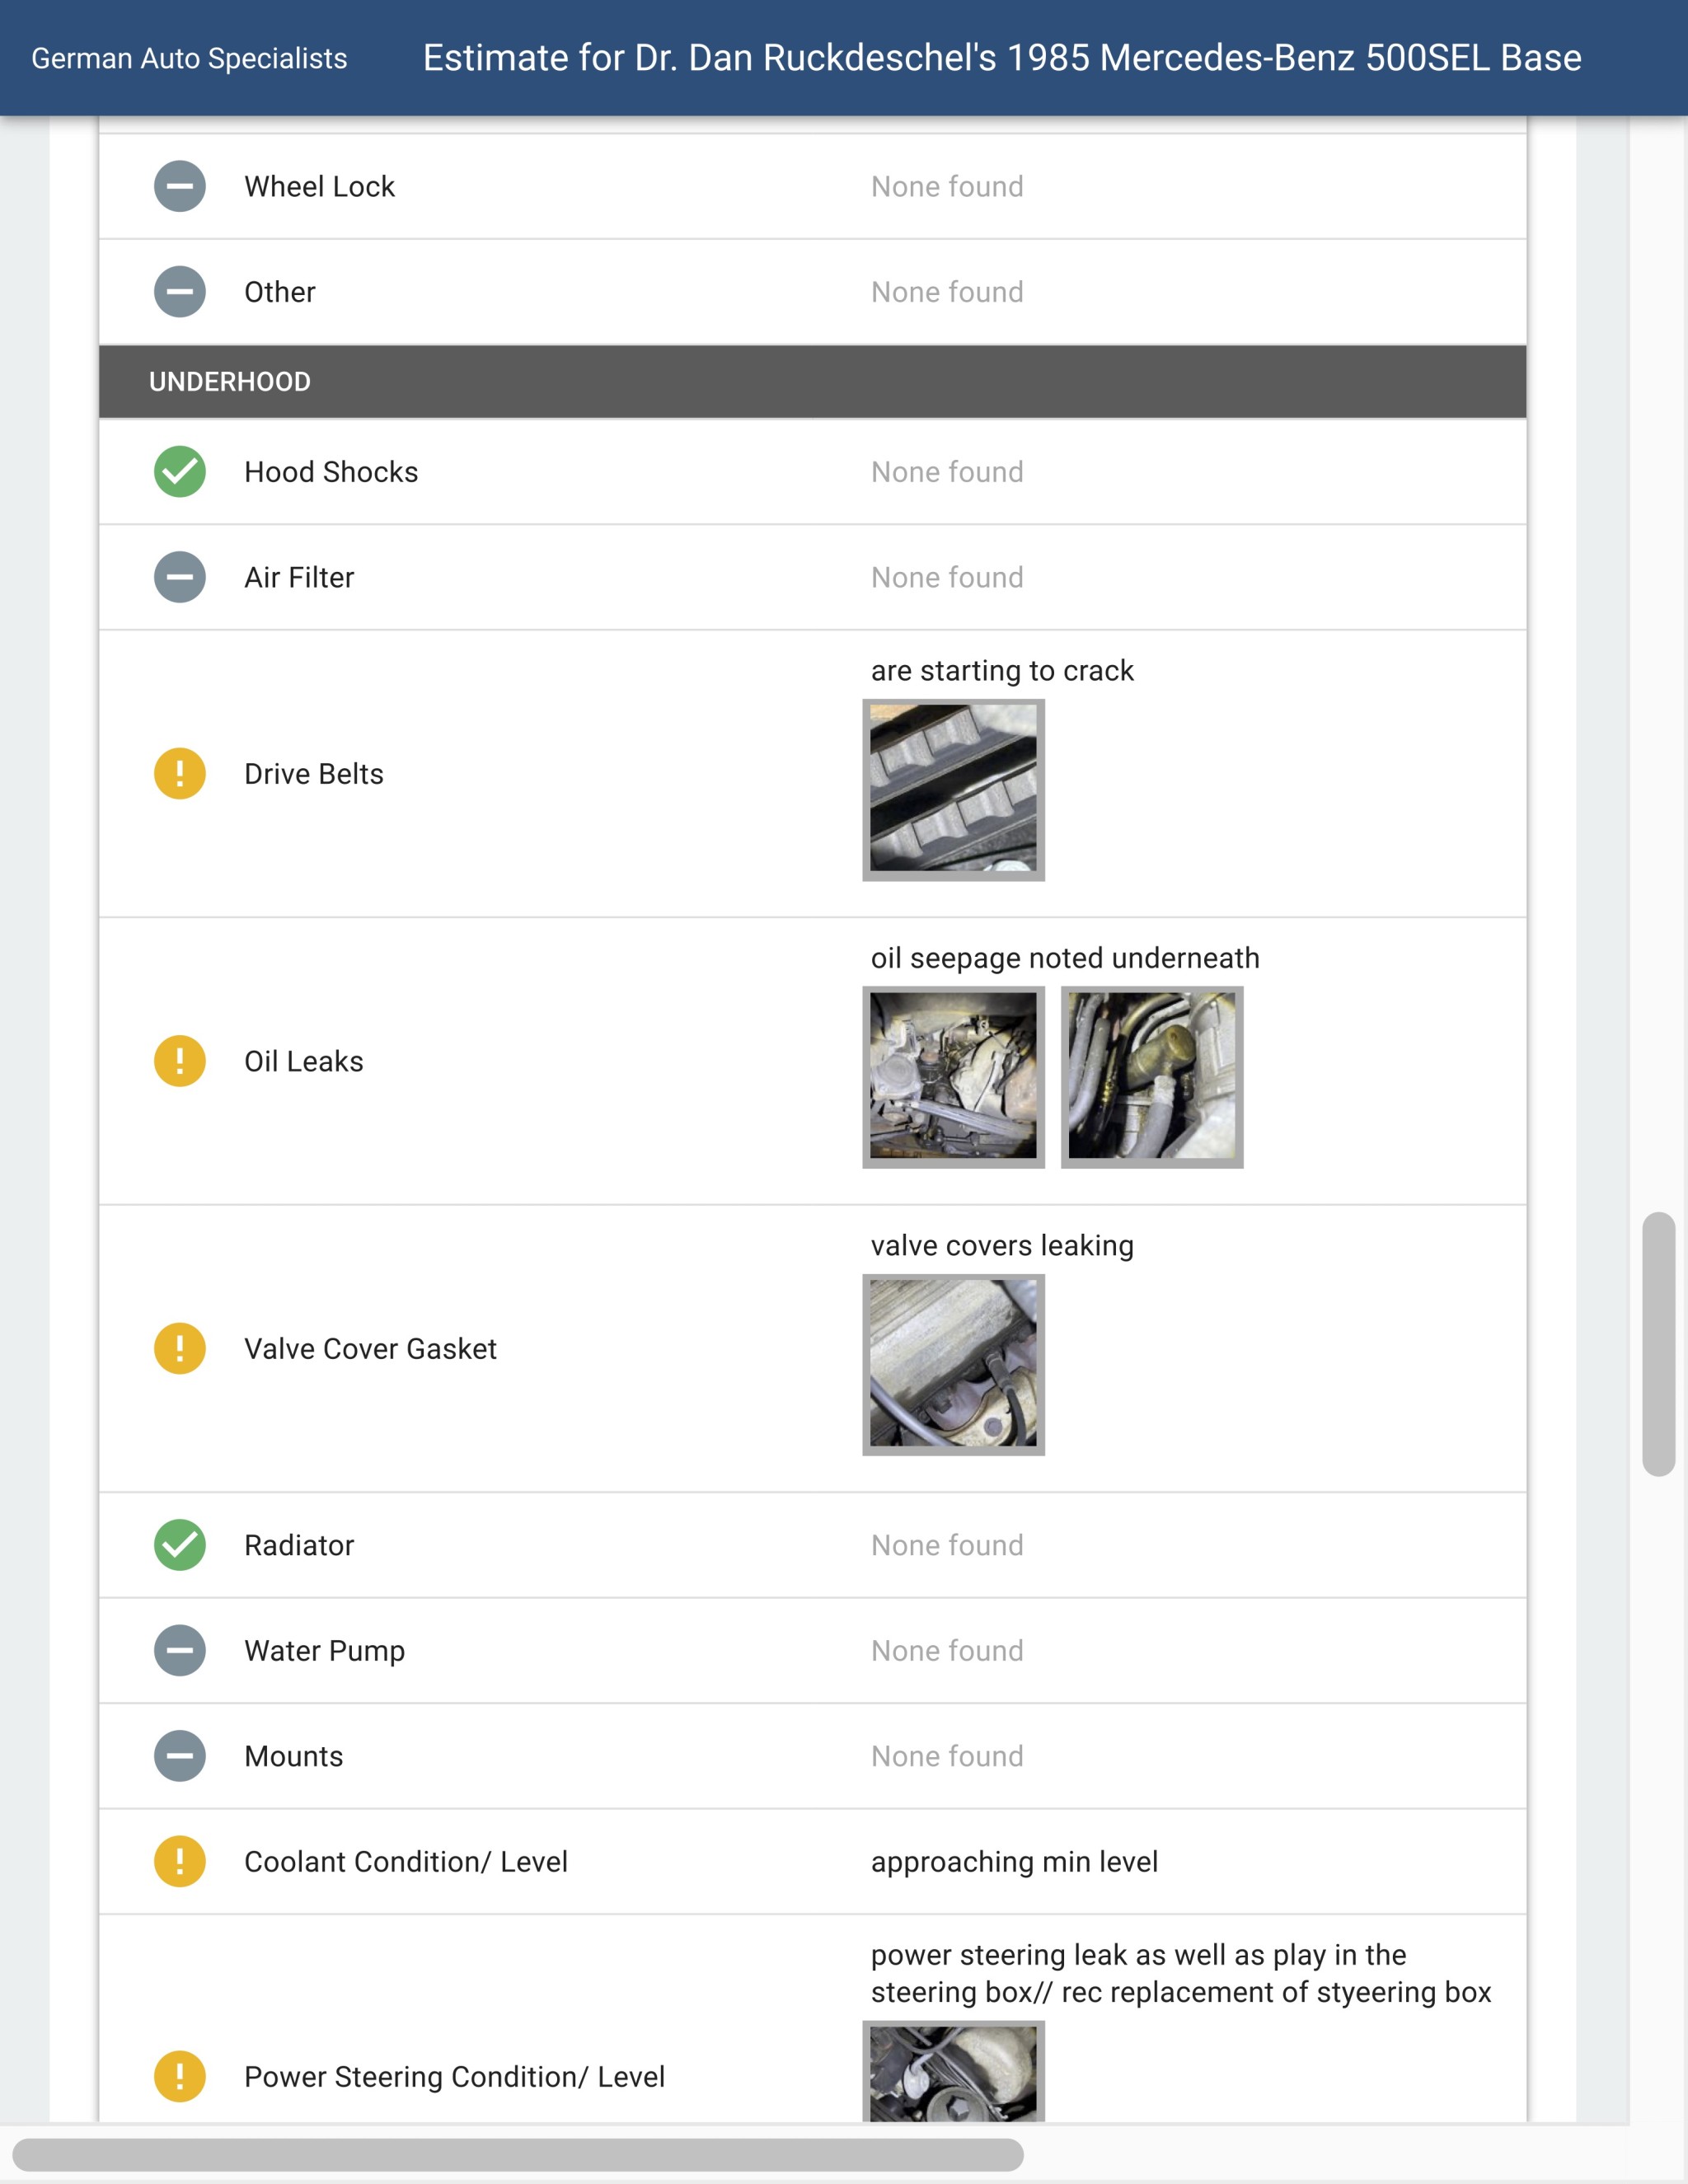This screenshot has height=2184, width=1688.
Task: Click the gray dash icon for Wheel Lock
Action: click(x=180, y=186)
